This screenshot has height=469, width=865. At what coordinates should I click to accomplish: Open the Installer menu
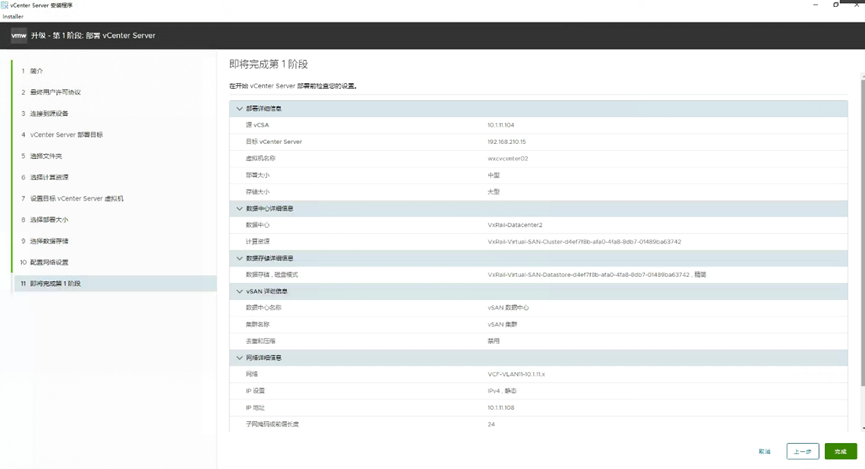coord(13,17)
